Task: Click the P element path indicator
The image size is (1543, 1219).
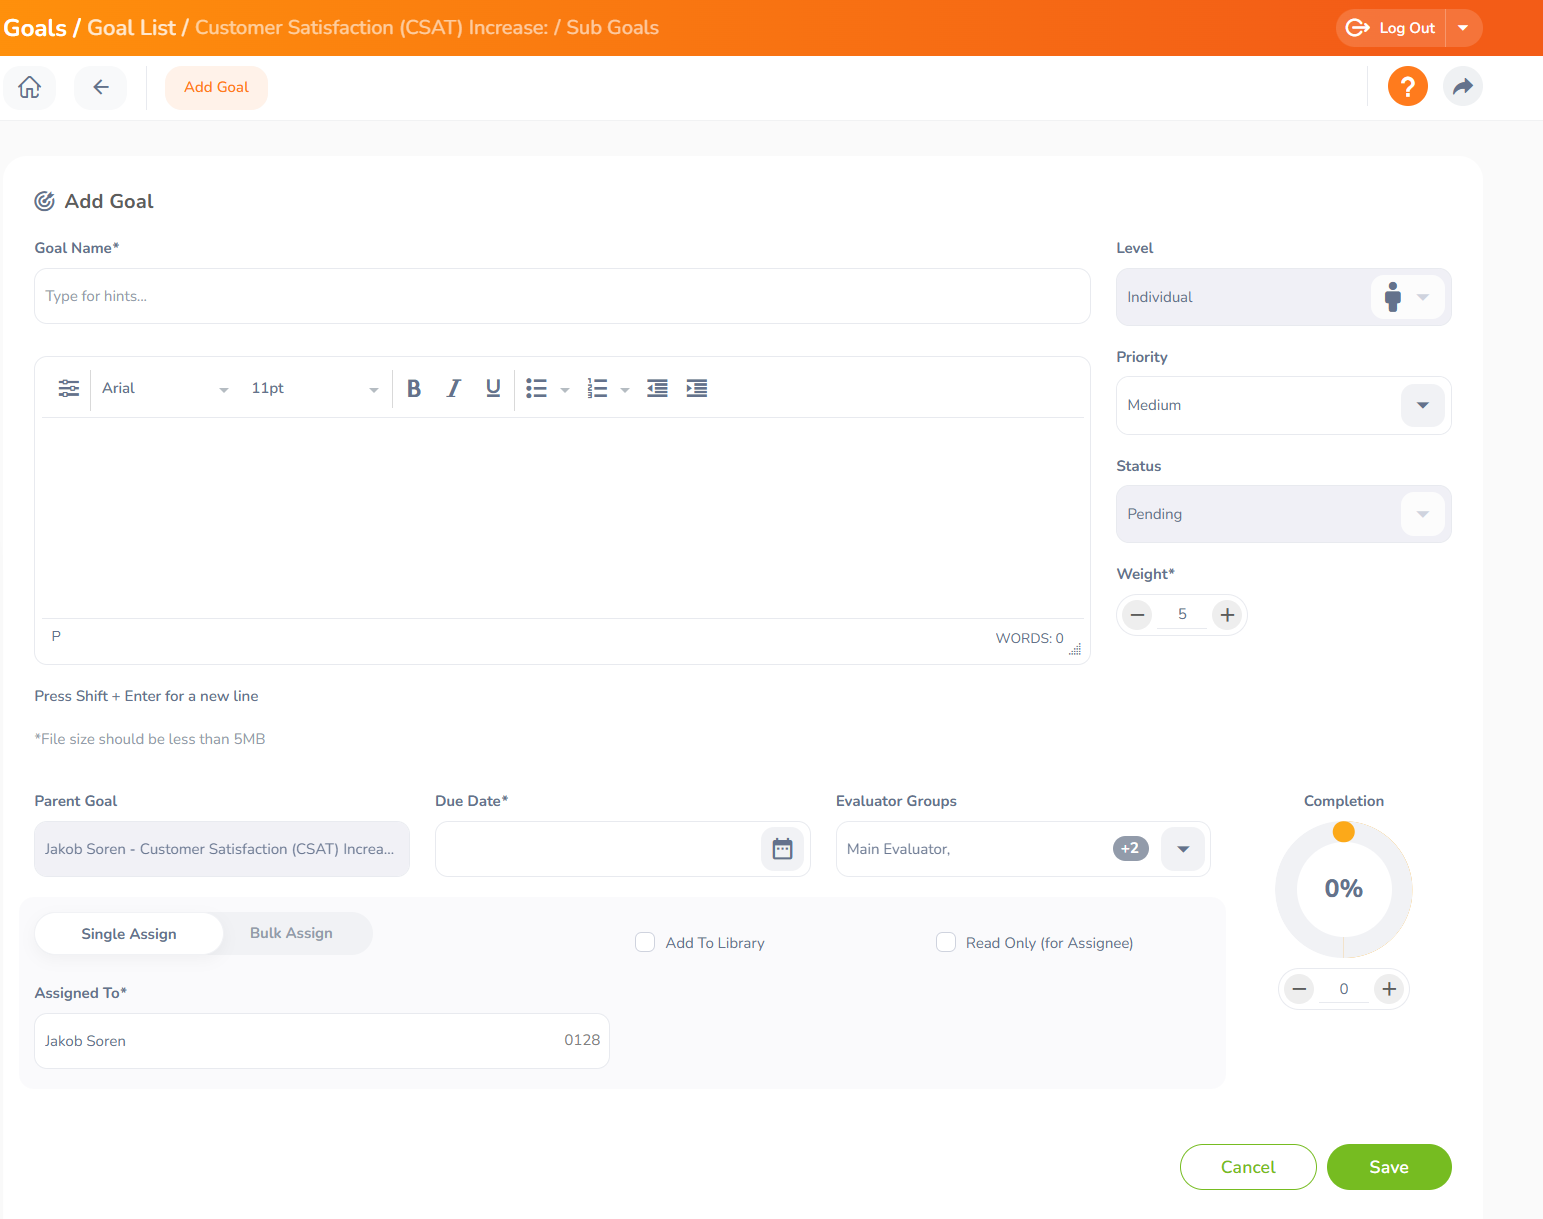Action: tap(56, 636)
